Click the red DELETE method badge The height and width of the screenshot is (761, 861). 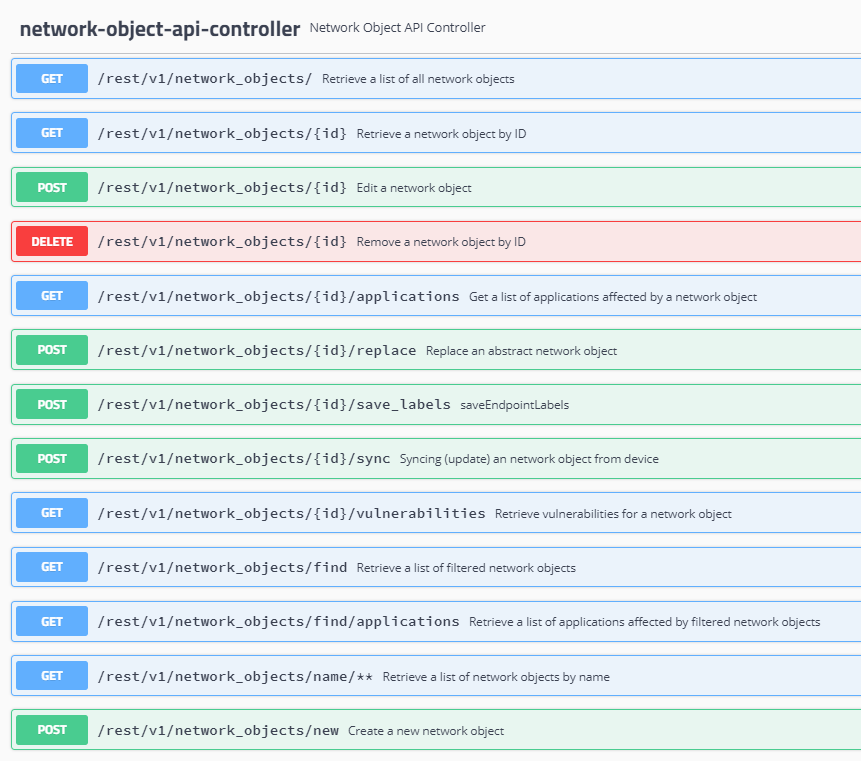pos(52,242)
